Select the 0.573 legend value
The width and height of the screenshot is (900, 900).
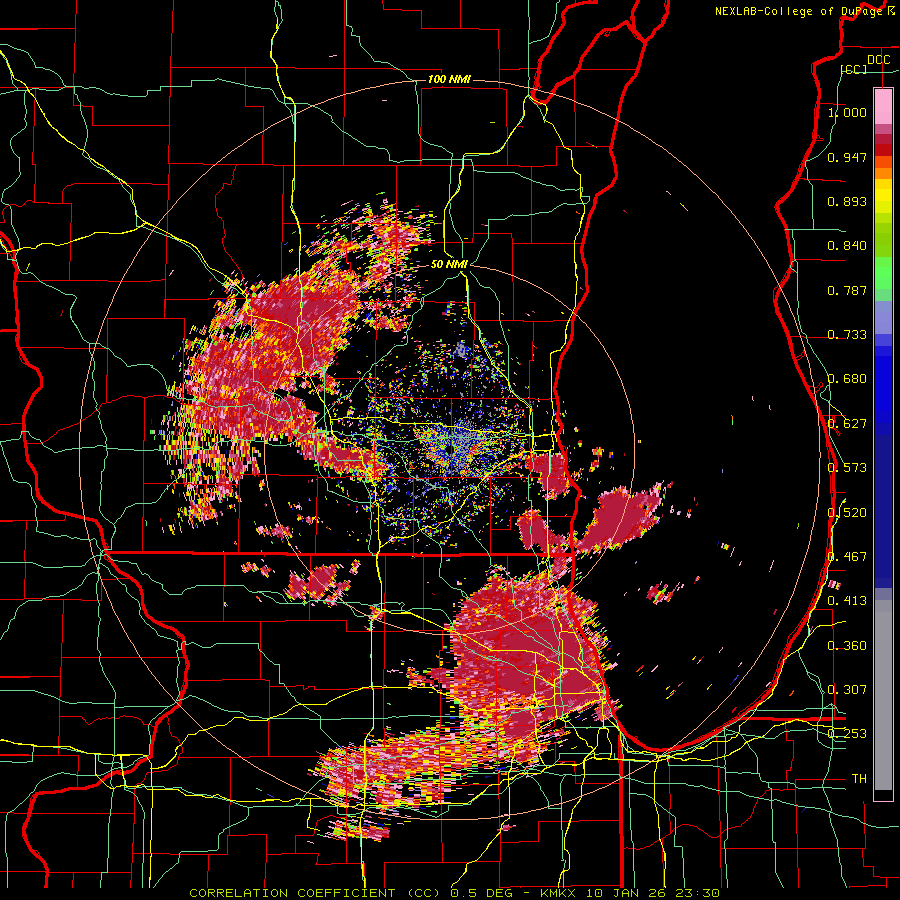click(847, 468)
